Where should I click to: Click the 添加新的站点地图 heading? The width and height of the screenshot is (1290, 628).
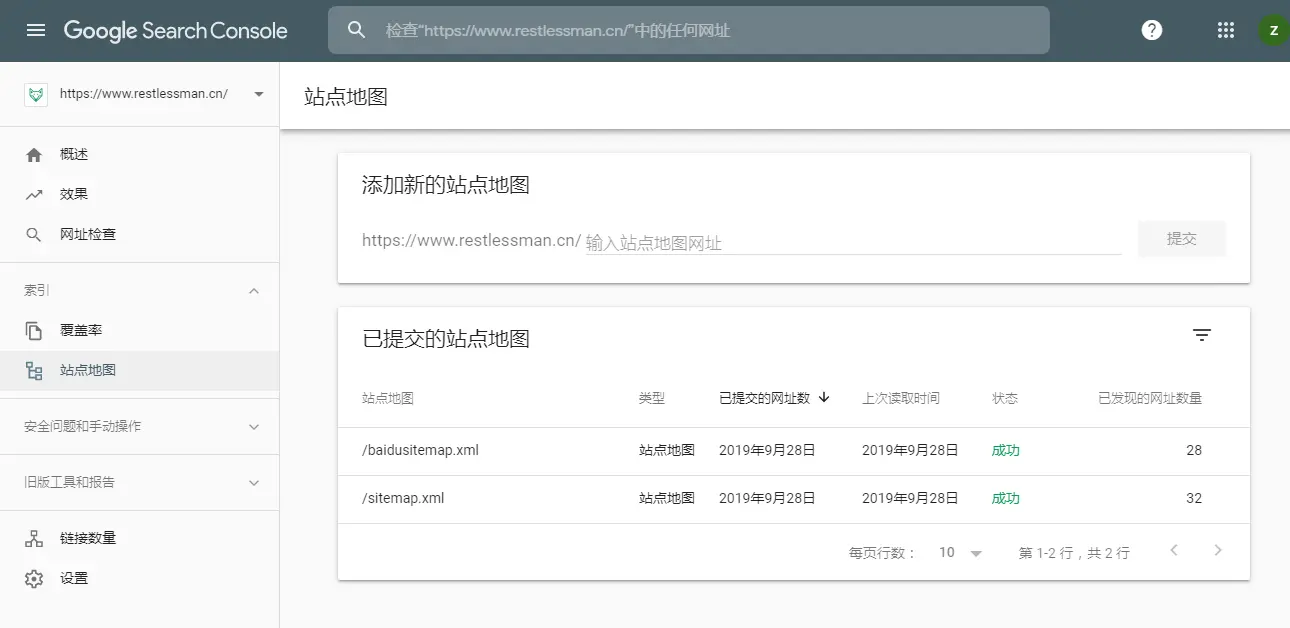click(x=446, y=185)
